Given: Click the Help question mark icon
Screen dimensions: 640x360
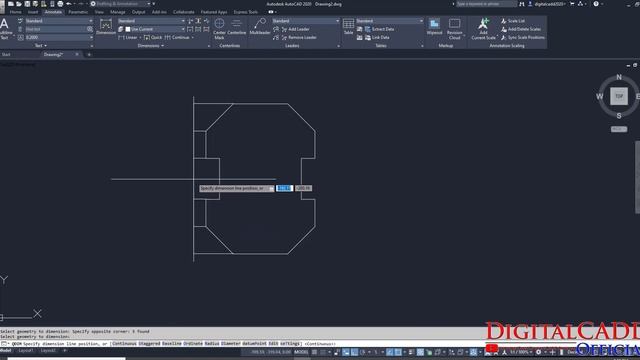Looking at the screenshot, I should [x=596, y=4].
